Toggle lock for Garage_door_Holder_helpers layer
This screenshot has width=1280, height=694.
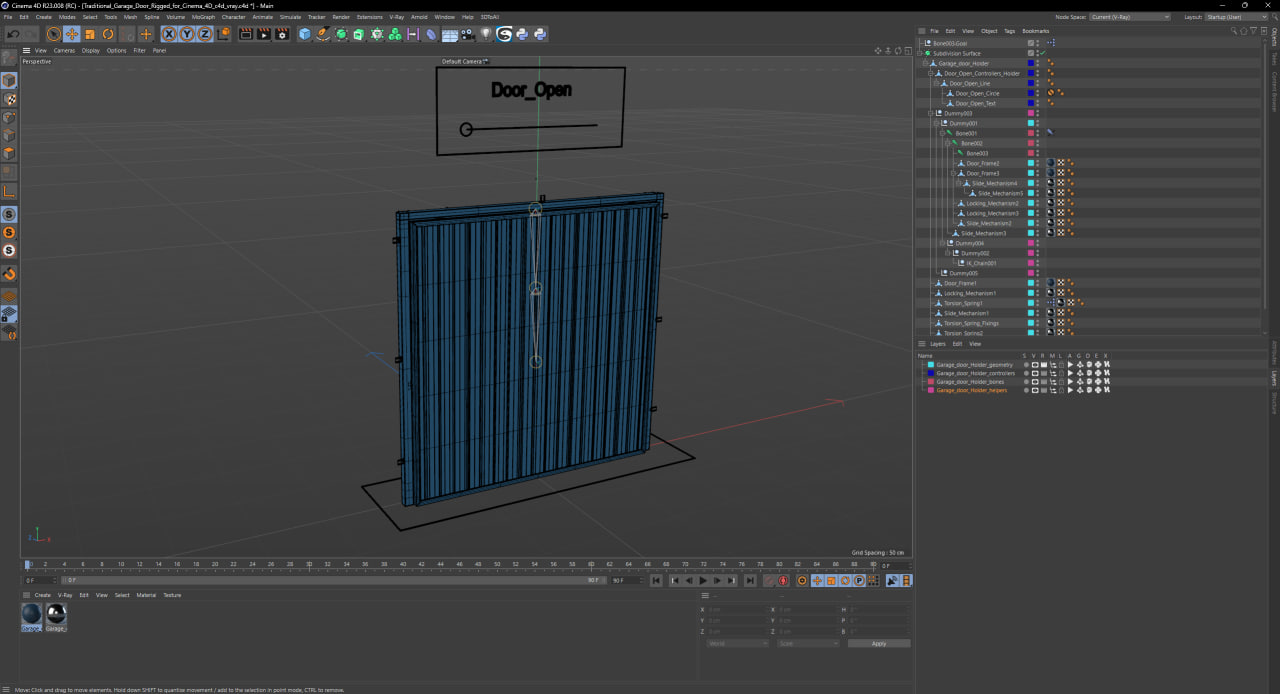coord(1061,390)
